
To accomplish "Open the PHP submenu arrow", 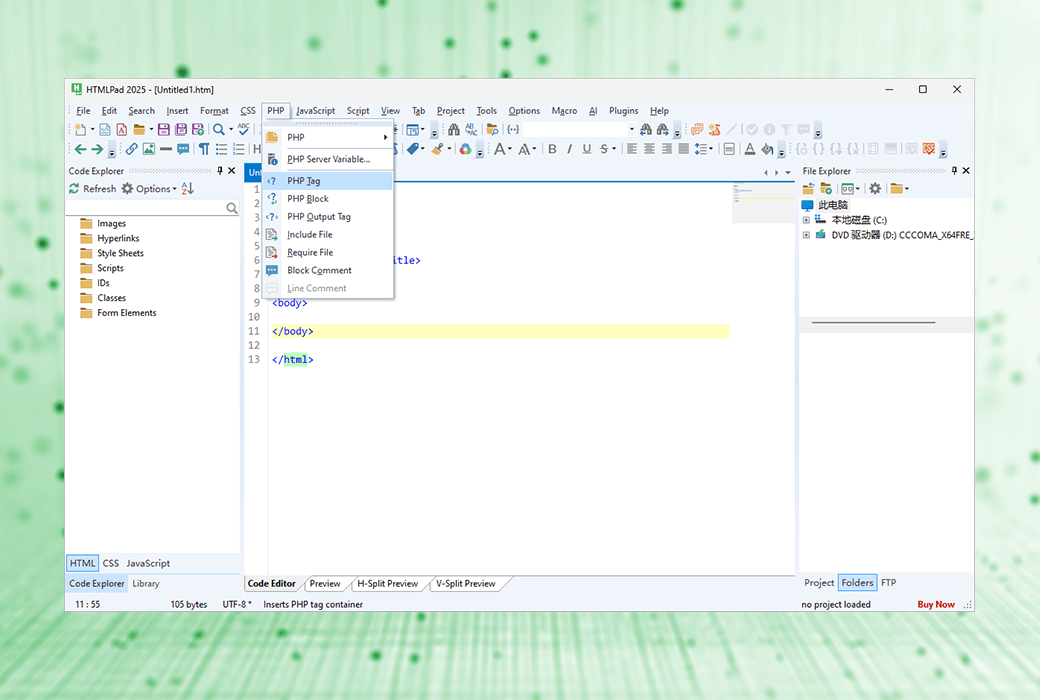I will (x=385, y=137).
